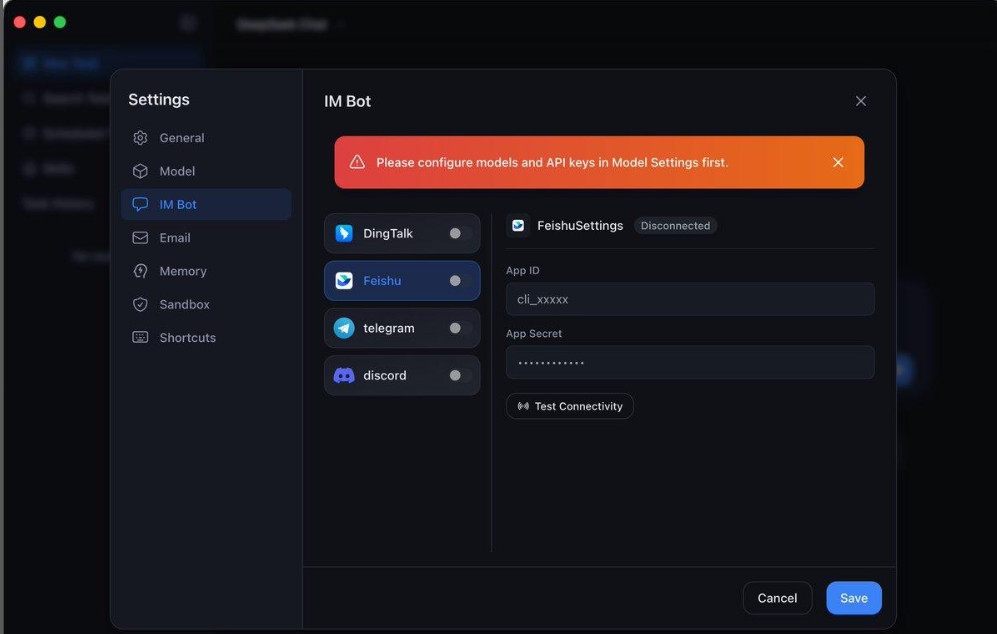Click the App ID input field
The width and height of the screenshot is (997, 634).
[690, 299]
